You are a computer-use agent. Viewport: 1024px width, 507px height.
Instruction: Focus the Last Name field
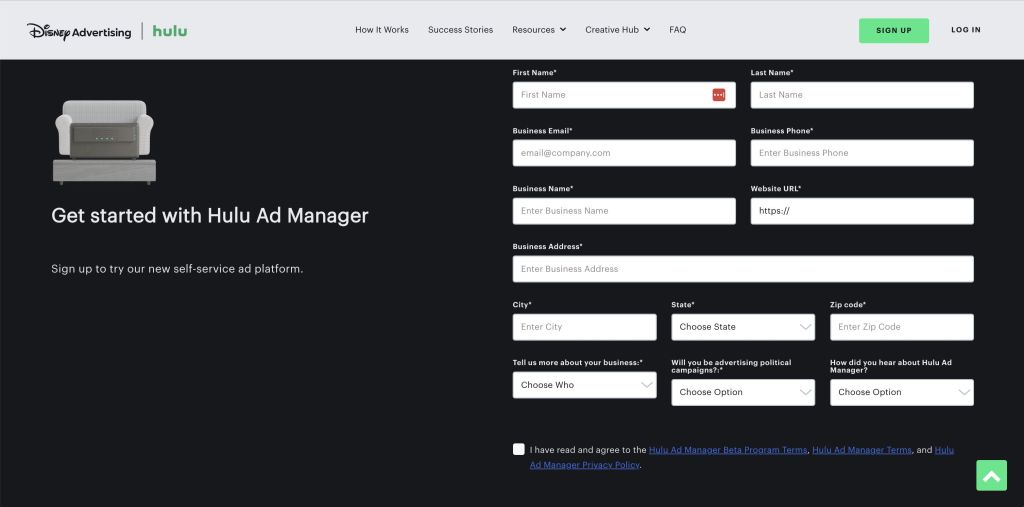(862, 95)
